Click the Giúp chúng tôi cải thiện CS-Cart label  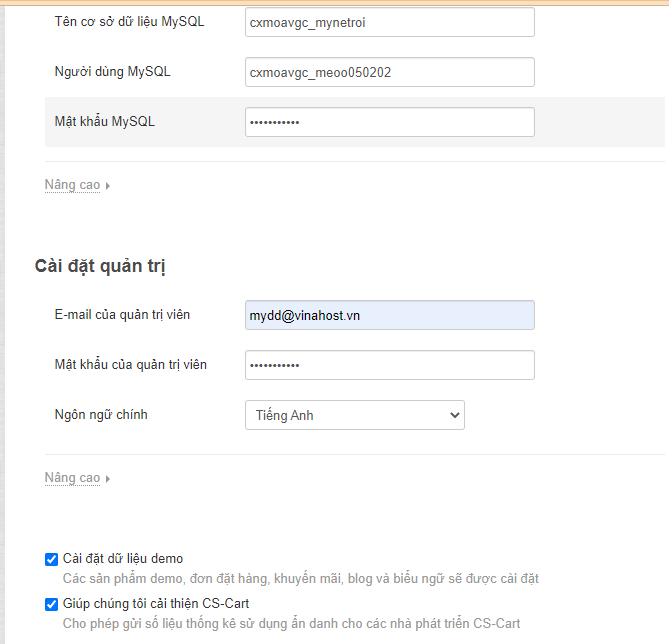click(x=156, y=604)
